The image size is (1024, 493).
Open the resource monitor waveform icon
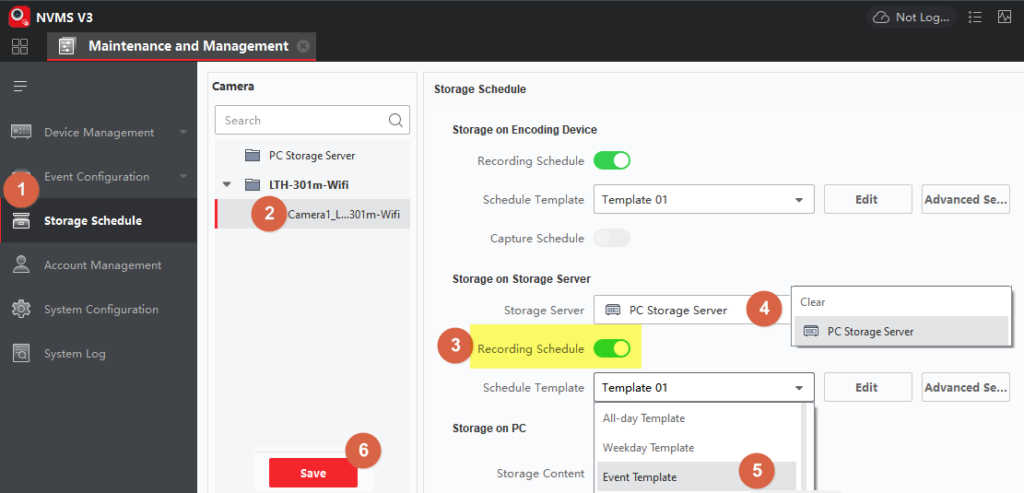click(x=1004, y=18)
